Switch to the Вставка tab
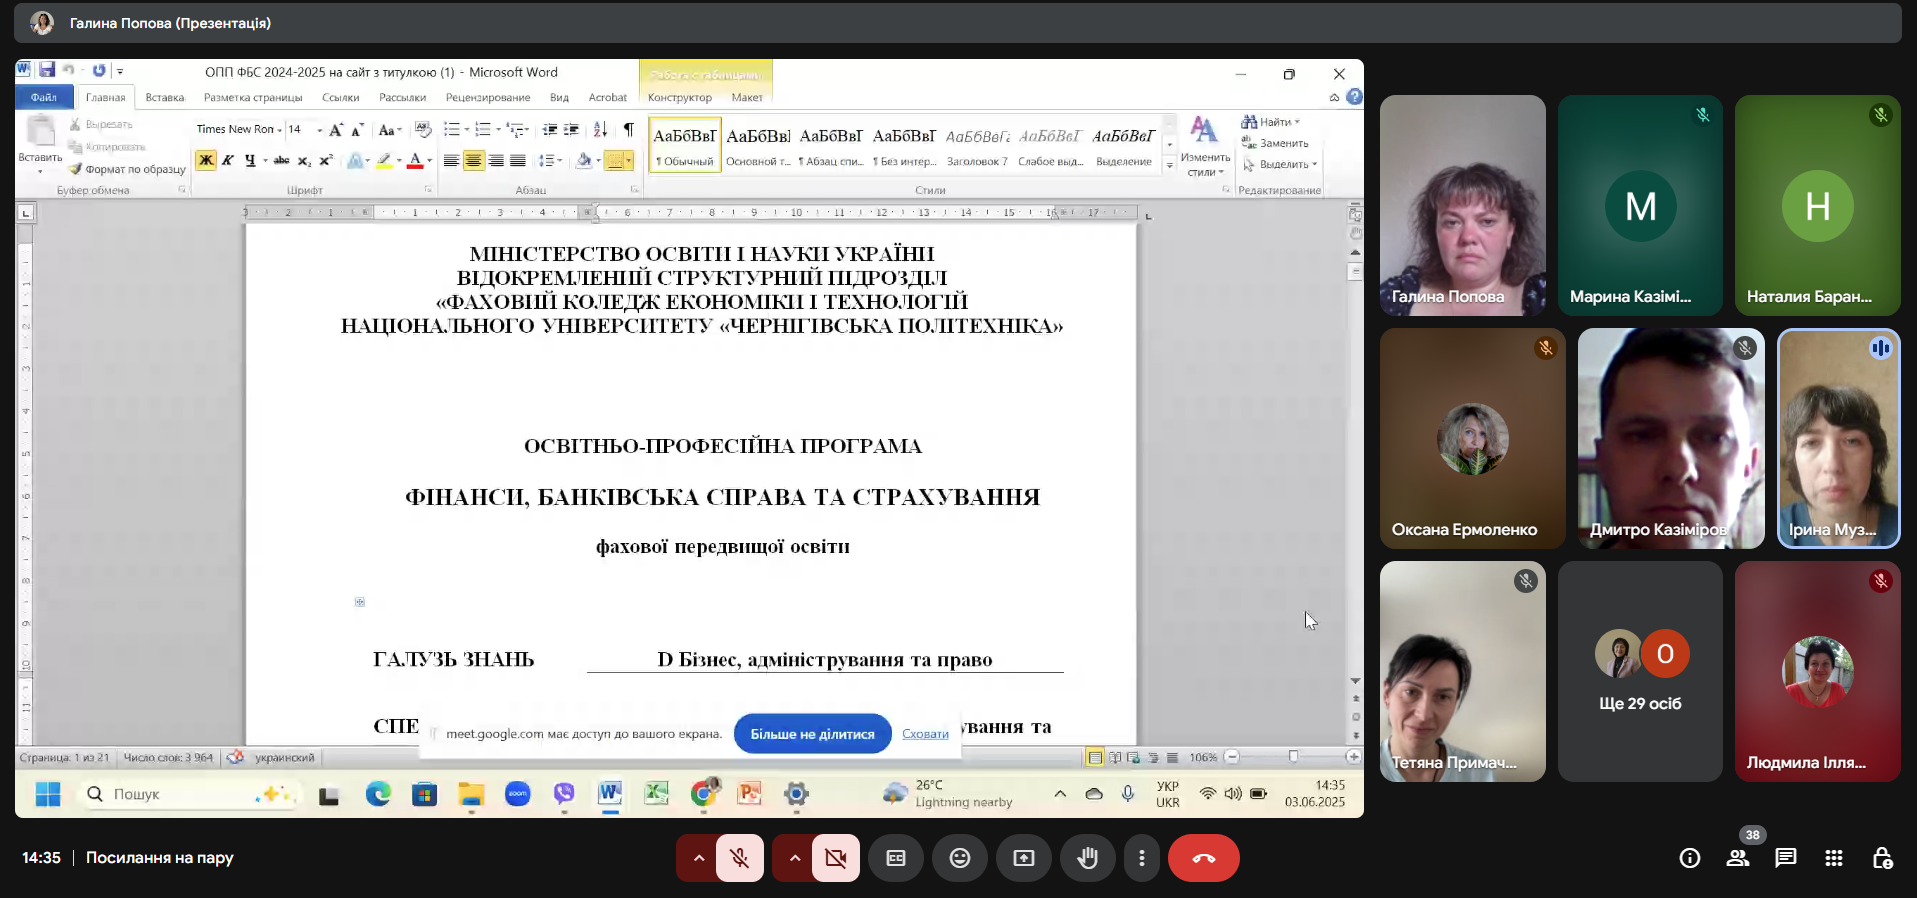This screenshot has width=1917, height=898. (x=165, y=97)
